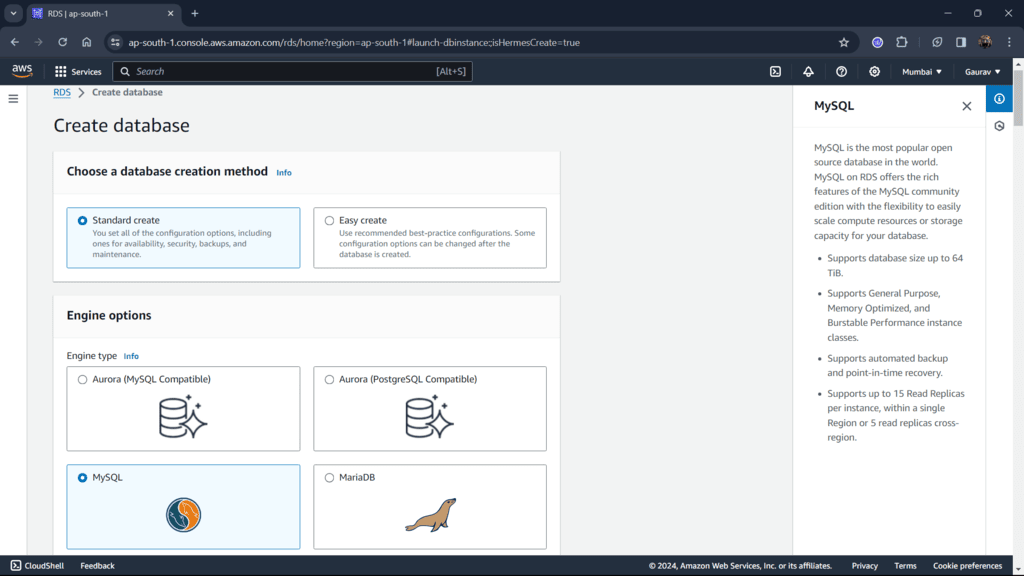Click the extension icon left of the side panel icon
1024x576 pixels.
[936, 42]
